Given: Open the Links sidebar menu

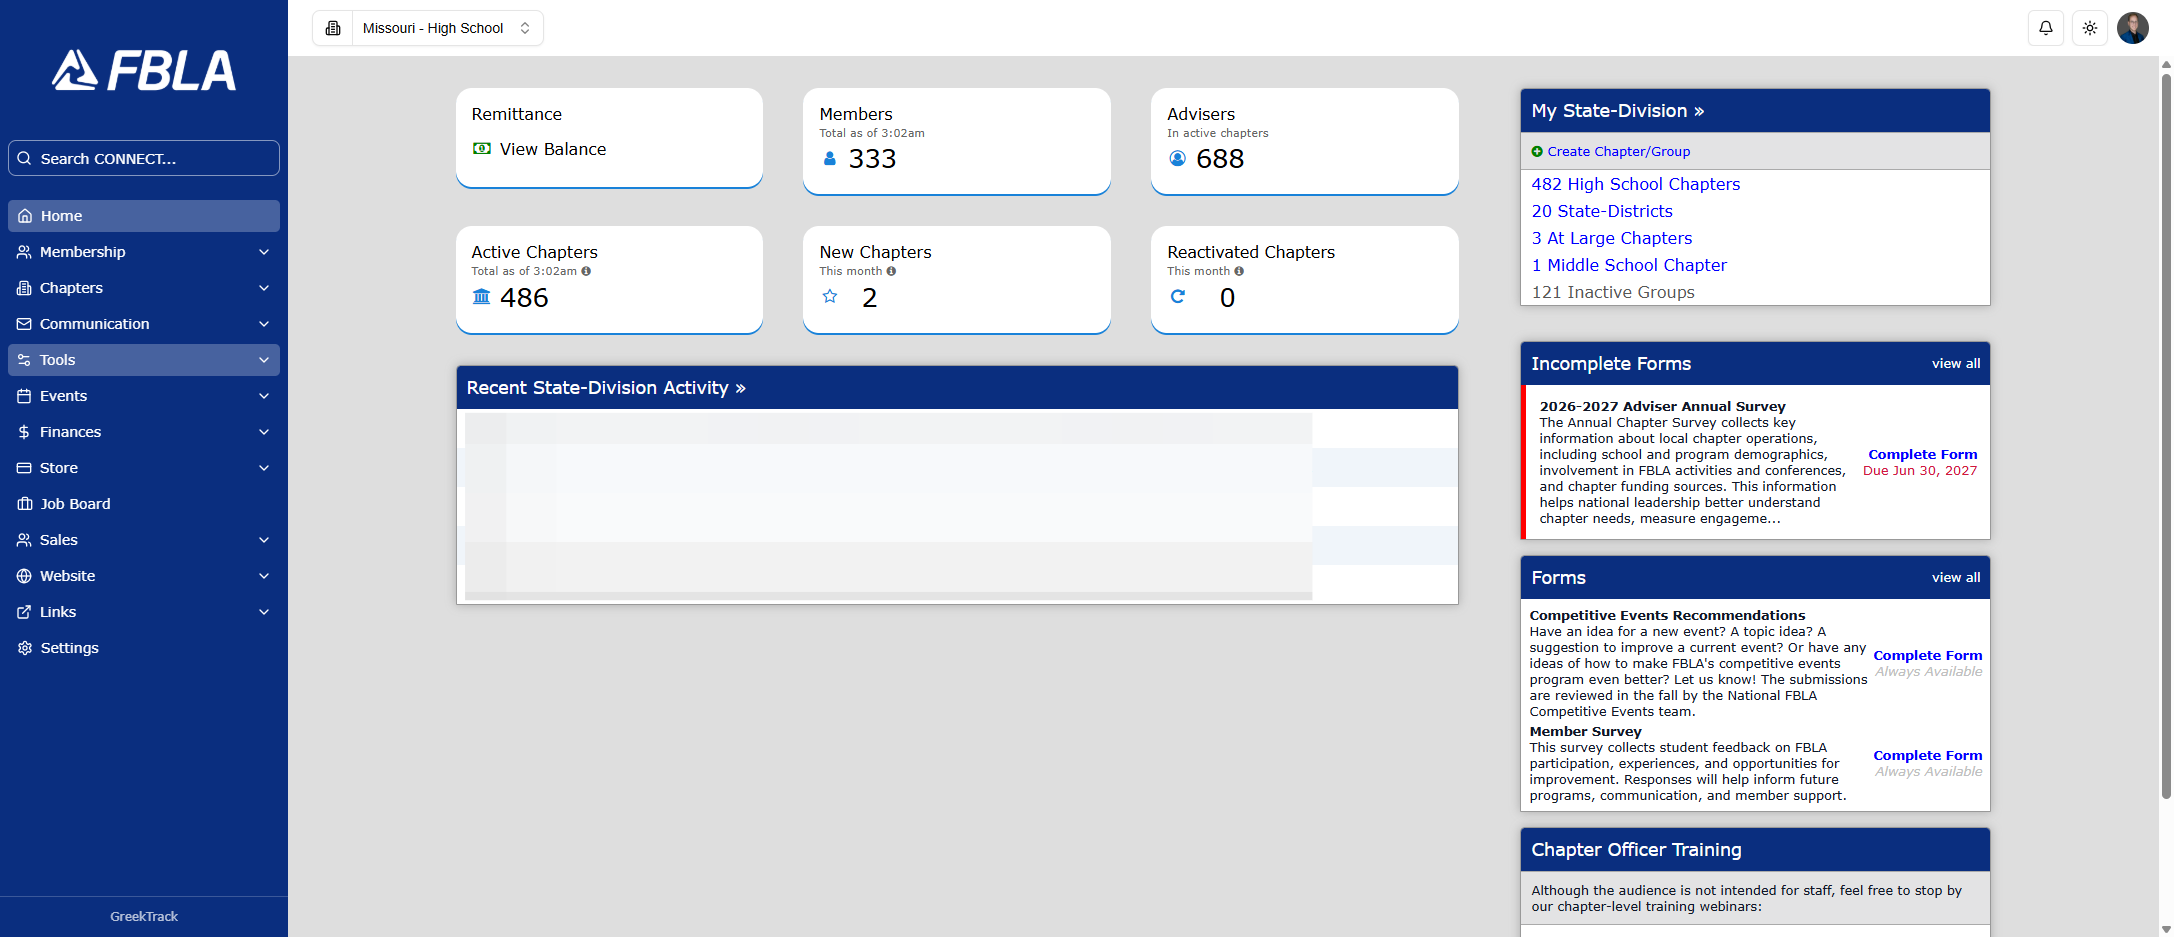Looking at the screenshot, I should pyautogui.click(x=144, y=612).
